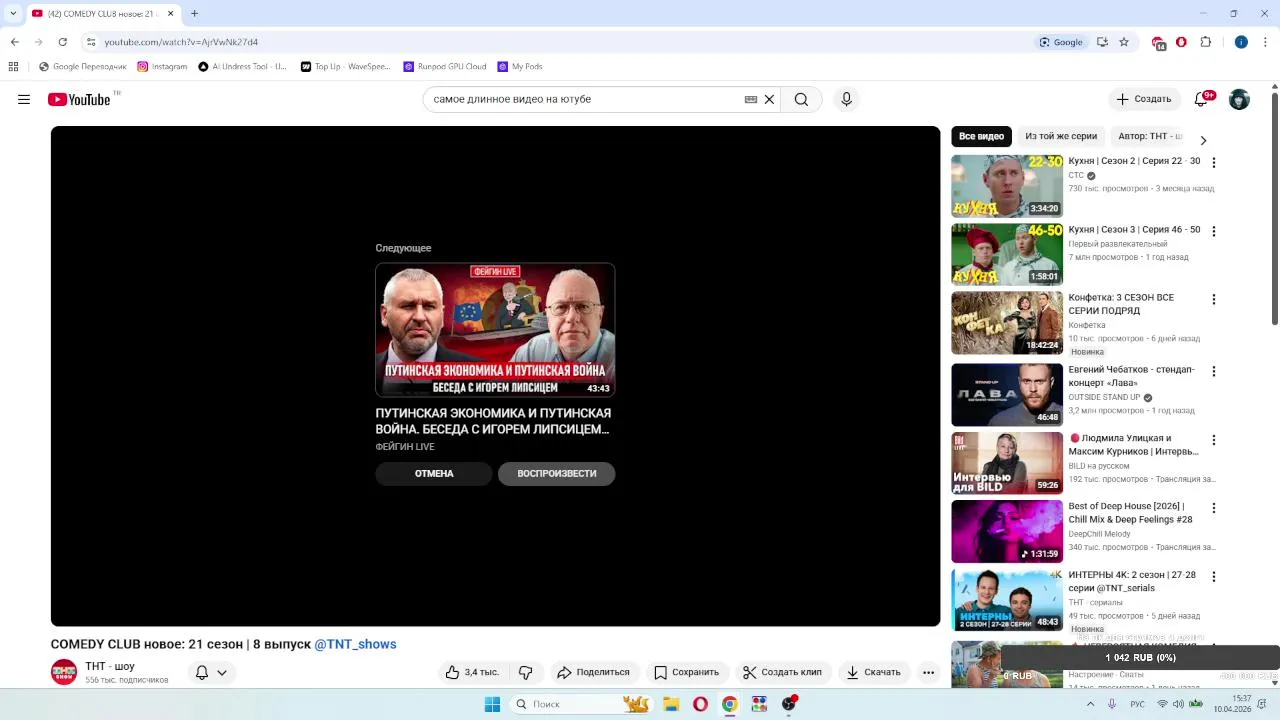This screenshot has height=720, width=1280.
Task: Click the URL address bar
Action: click(x=560, y=42)
